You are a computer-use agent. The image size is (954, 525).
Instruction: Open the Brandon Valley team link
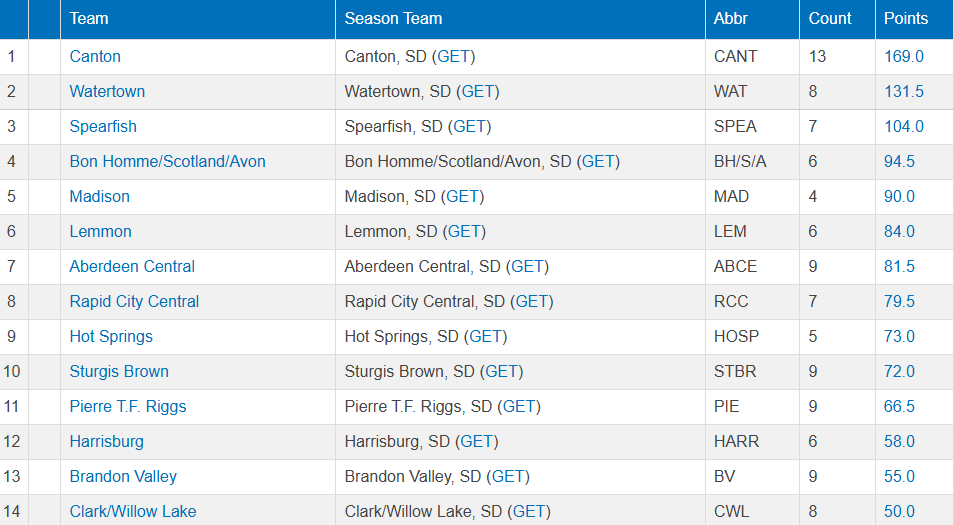[123, 477]
